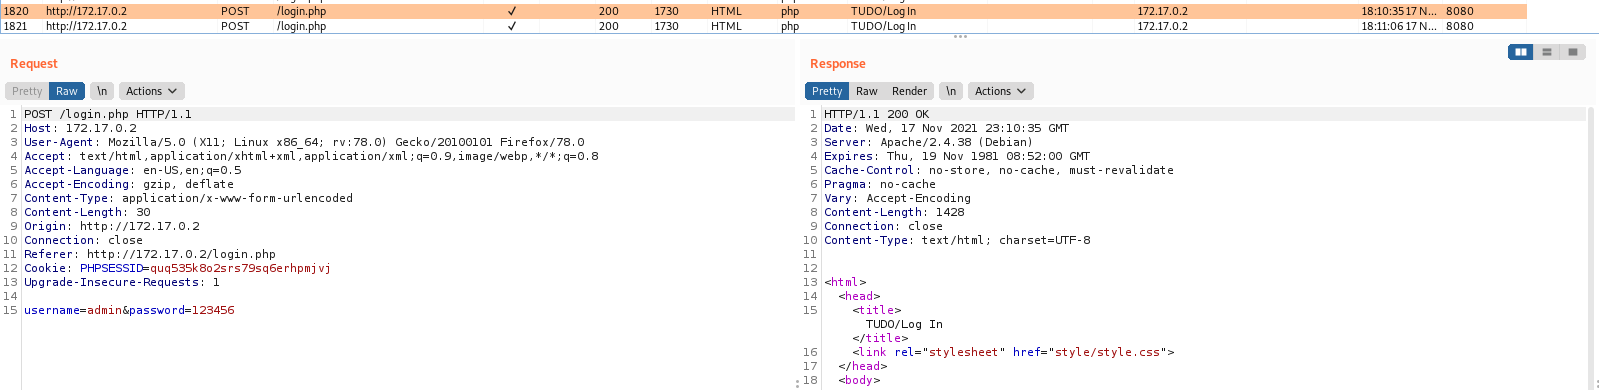Click the Accept-Language header line

(133, 170)
